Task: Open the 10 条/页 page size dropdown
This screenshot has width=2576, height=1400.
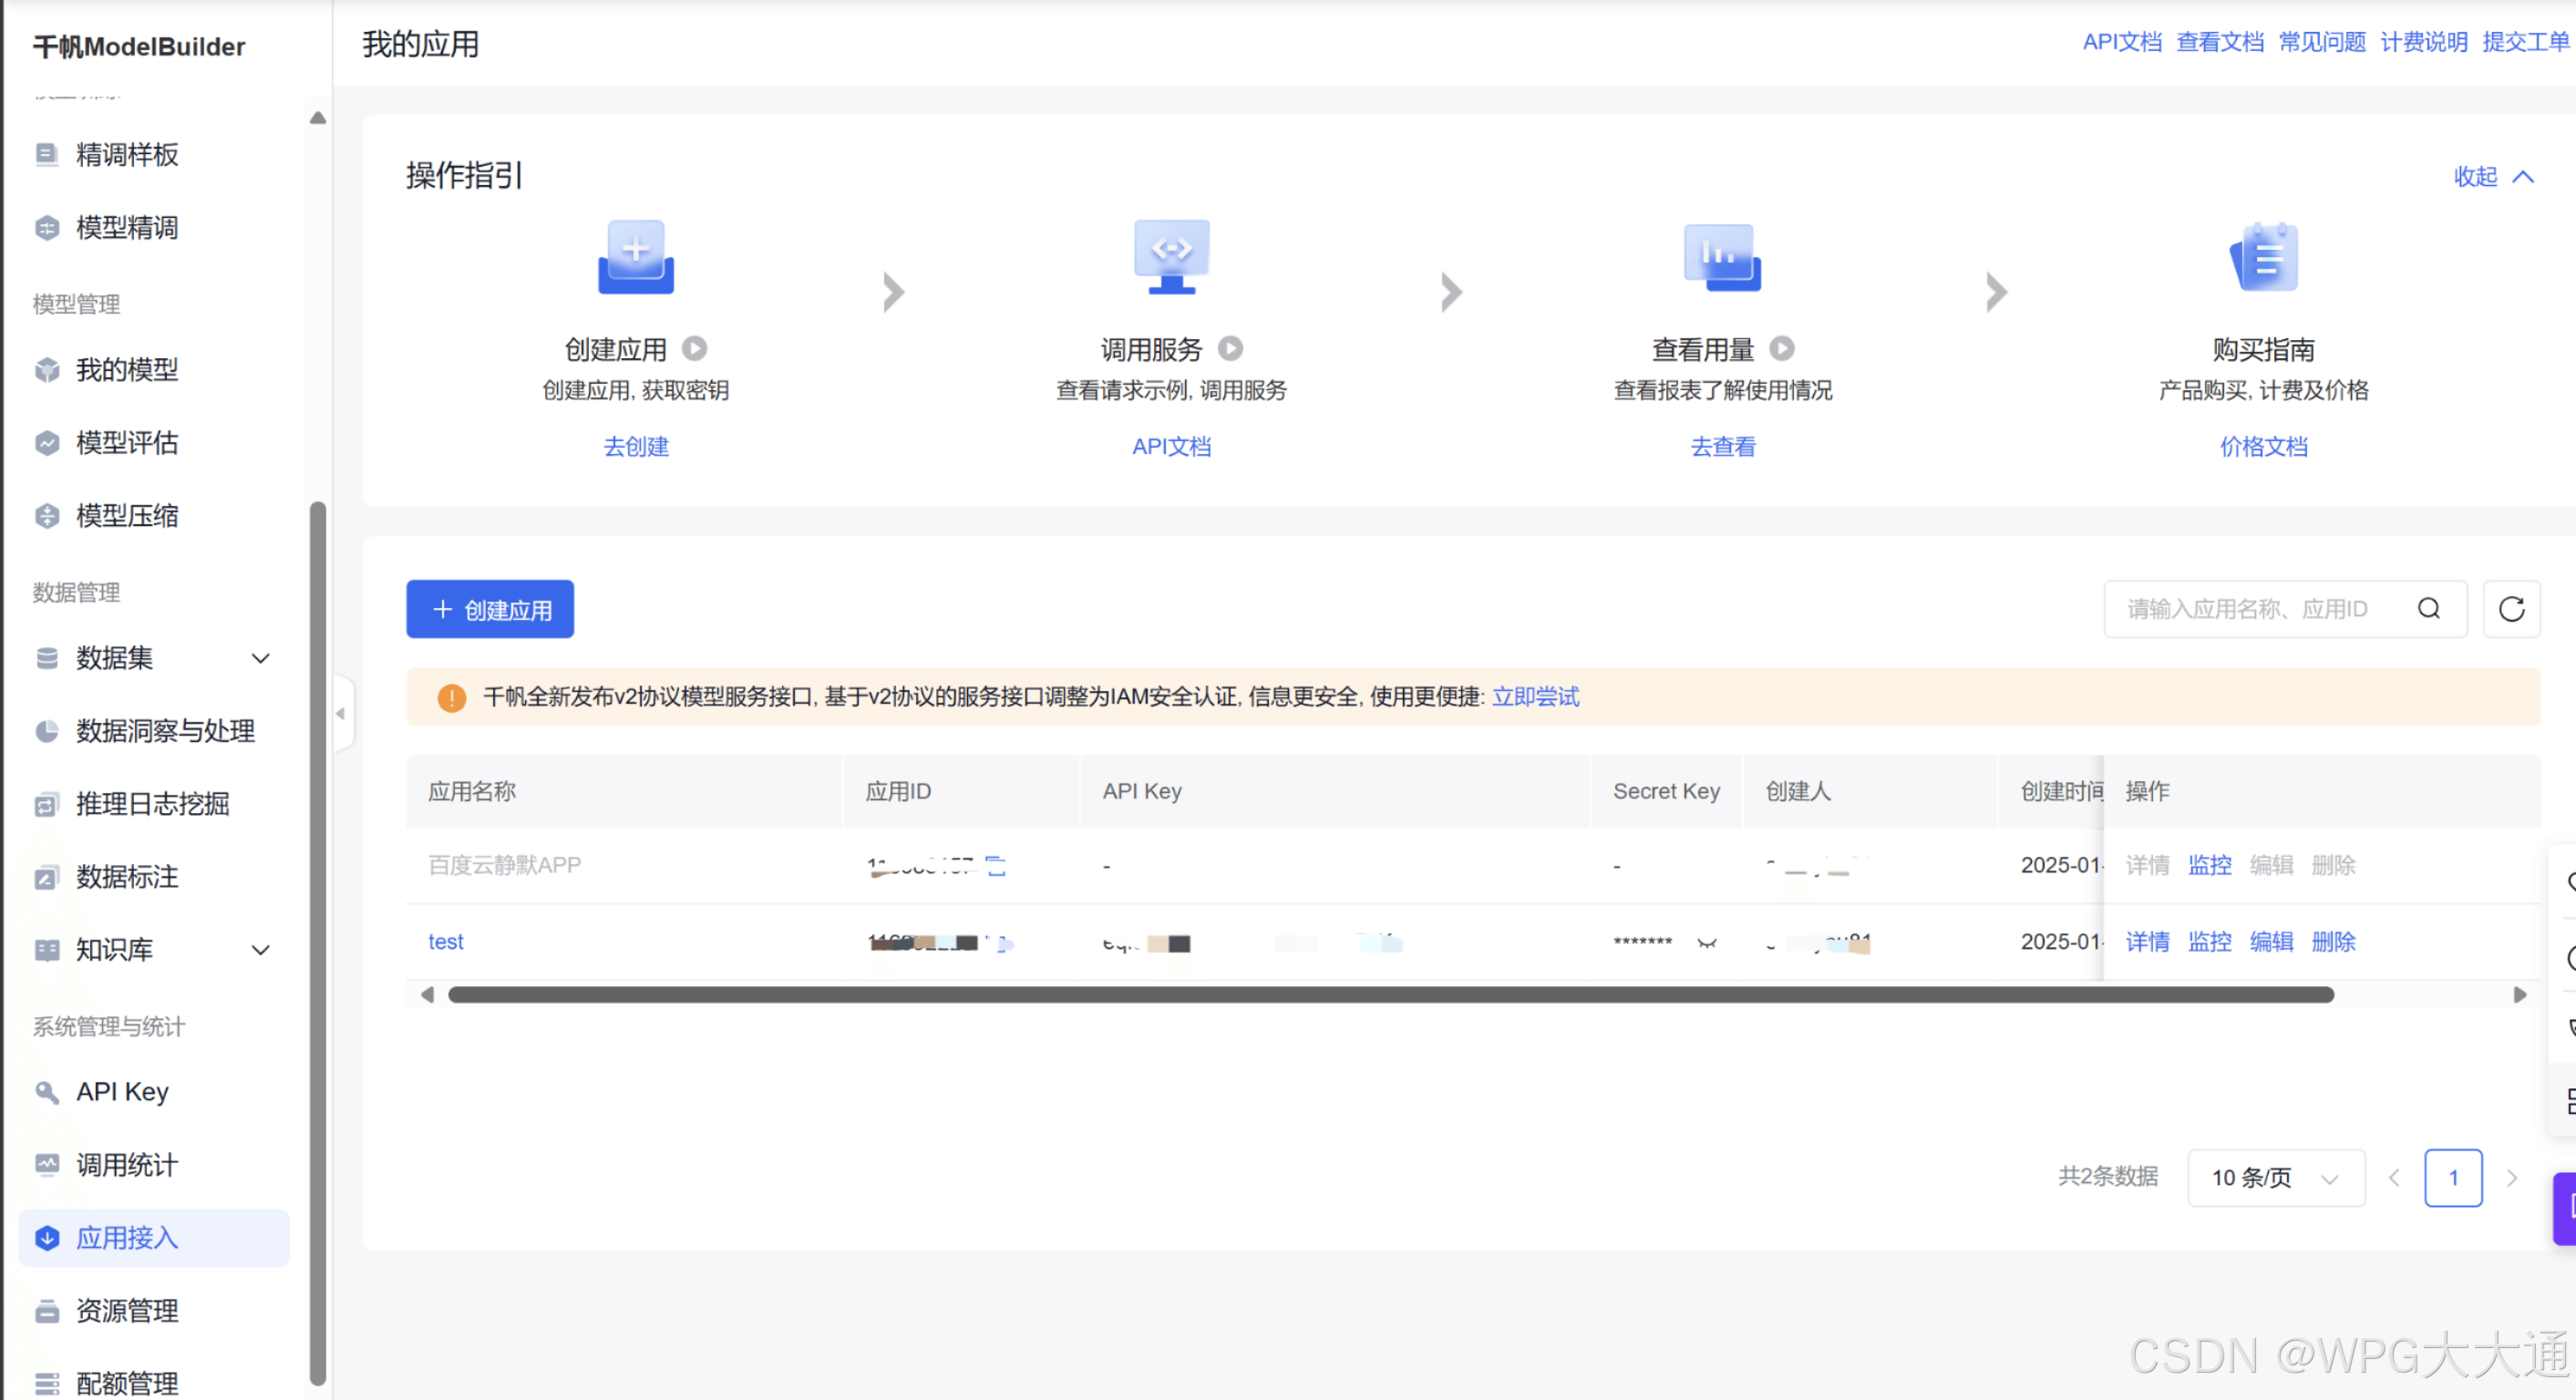Action: pos(2275,1178)
